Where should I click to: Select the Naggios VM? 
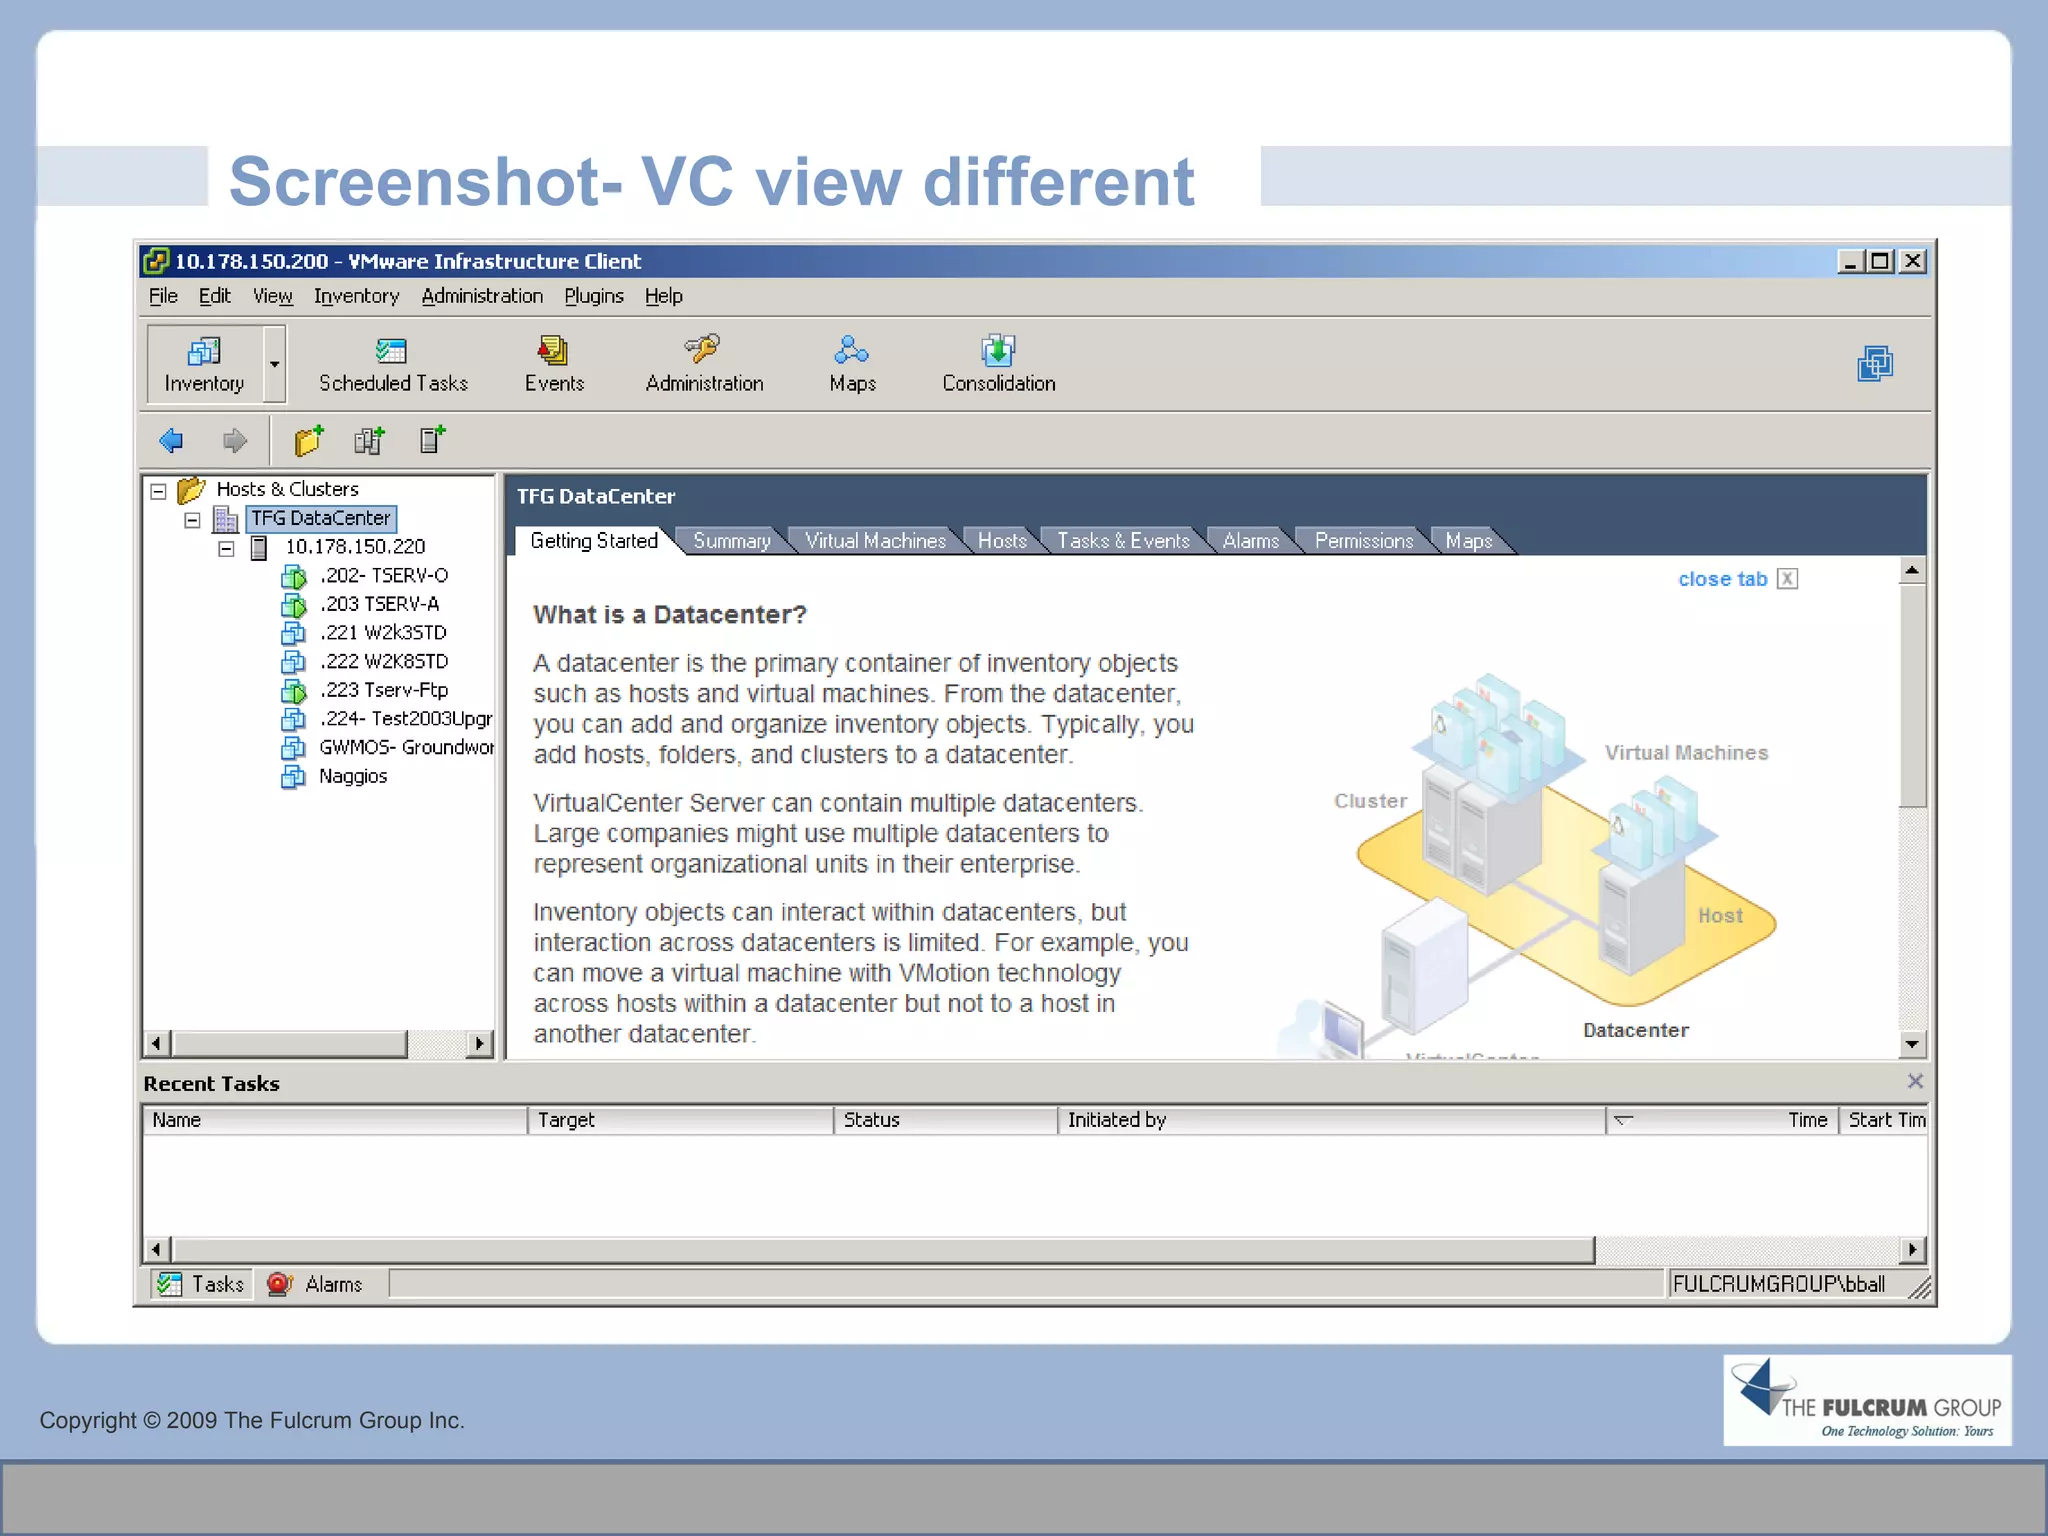352,776
